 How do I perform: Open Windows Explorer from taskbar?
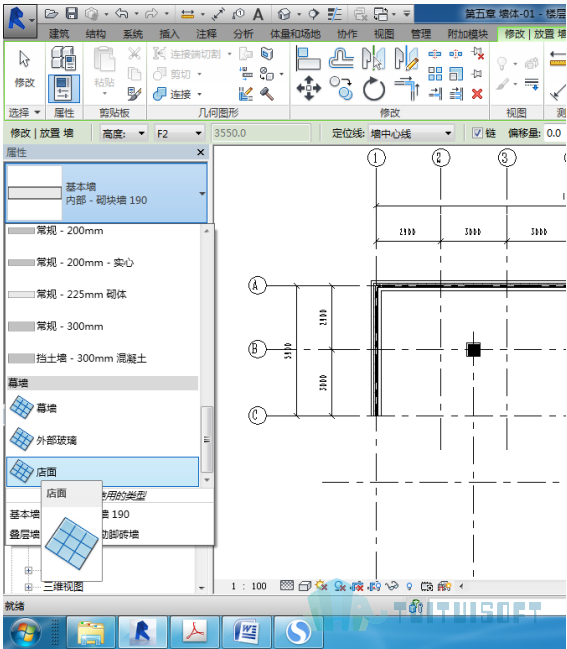pyautogui.click(x=91, y=632)
